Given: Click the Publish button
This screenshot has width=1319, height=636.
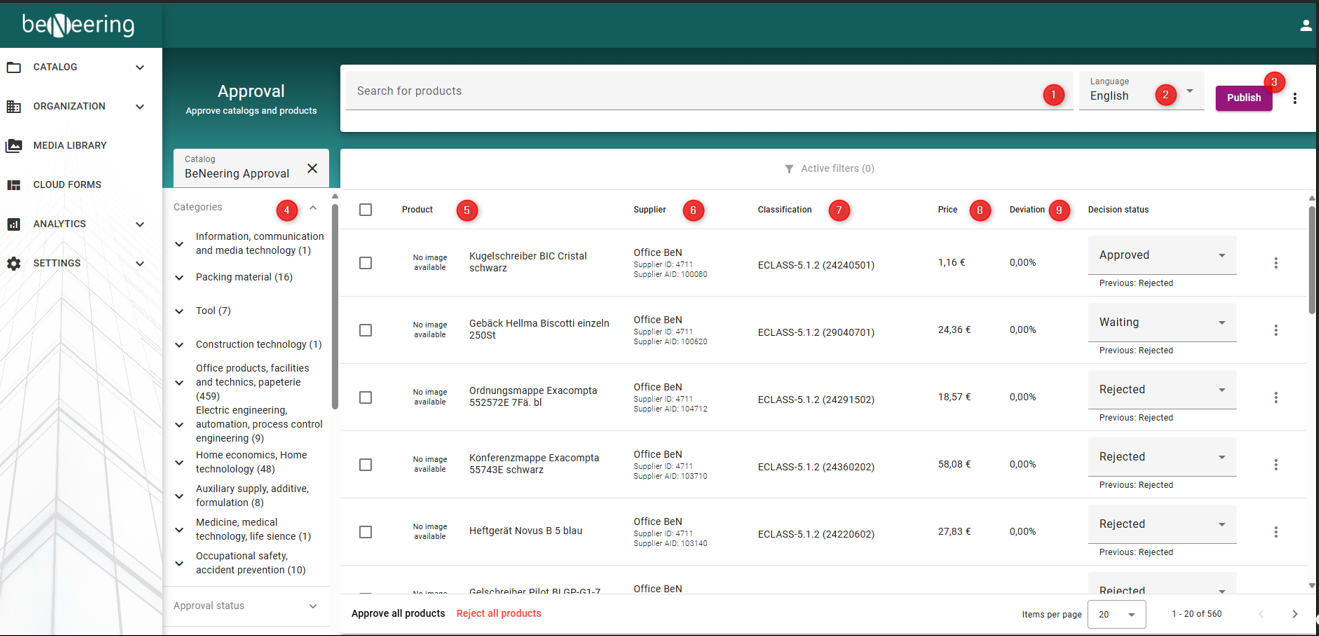Looking at the screenshot, I should click(x=1243, y=98).
